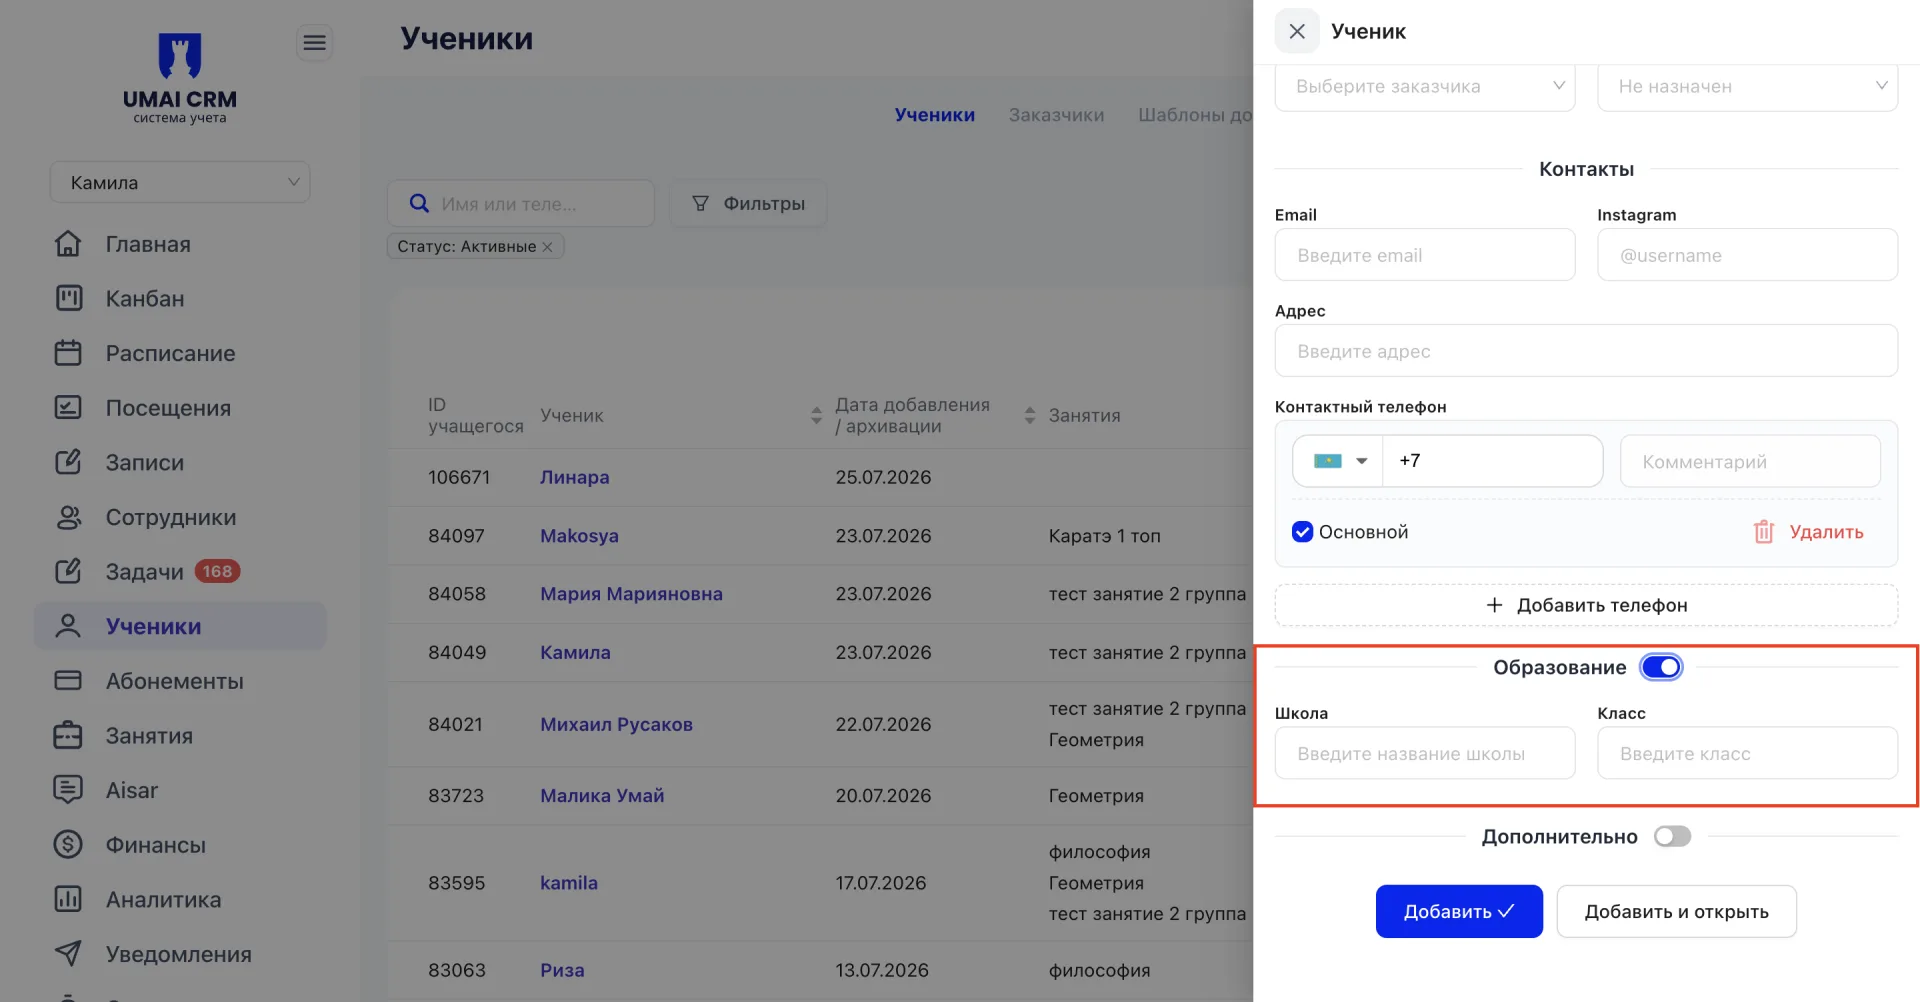Toggle the Образование switch off
1920x1002 pixels.
pos(1662,667)
